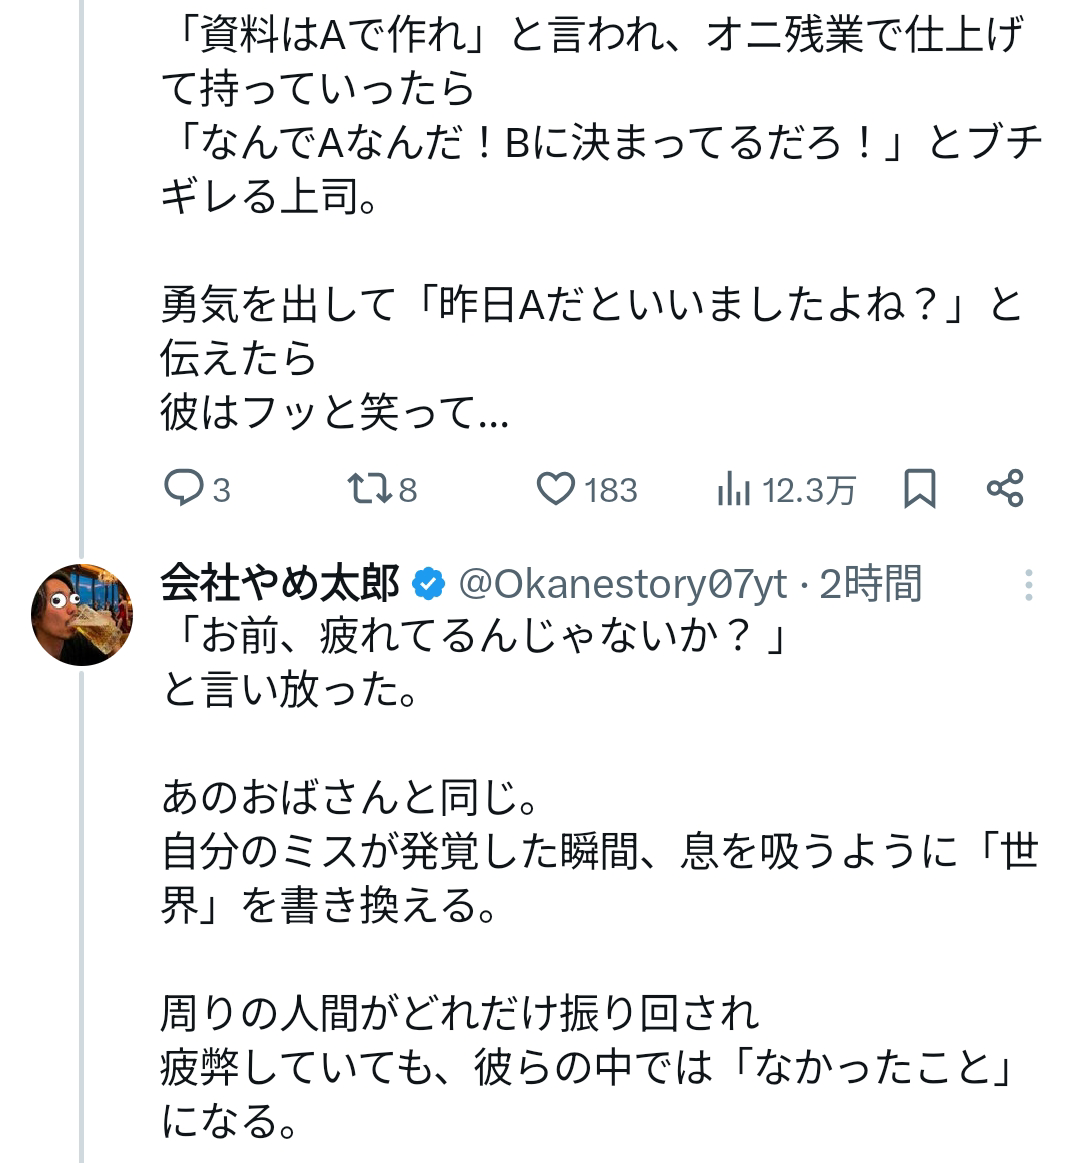Open the post starting 「資料はAで作れ」
Screen dimensions: 1079x1163
pyautogui.click(x=590, y=40)
